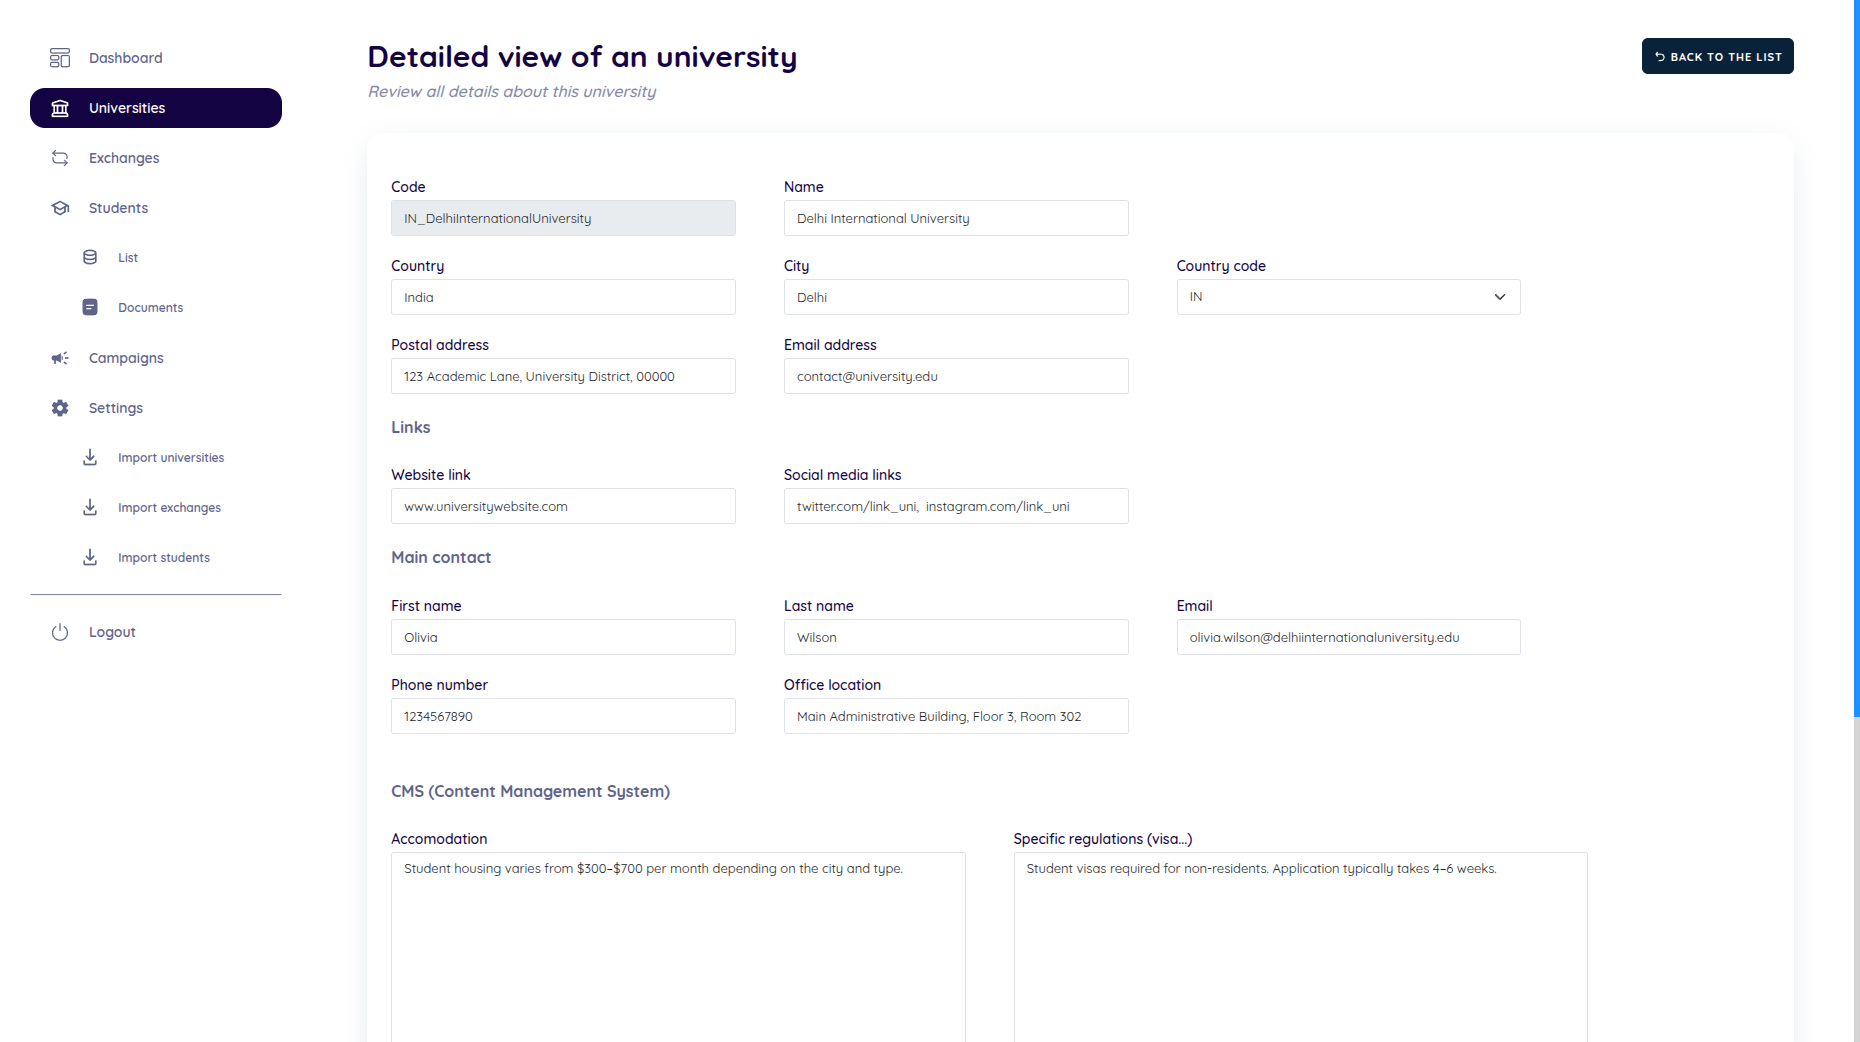Click the Campaigns megaphone icon
Image resolution: width=1860 pixels, height=1042 pixels.
(60, 358)
